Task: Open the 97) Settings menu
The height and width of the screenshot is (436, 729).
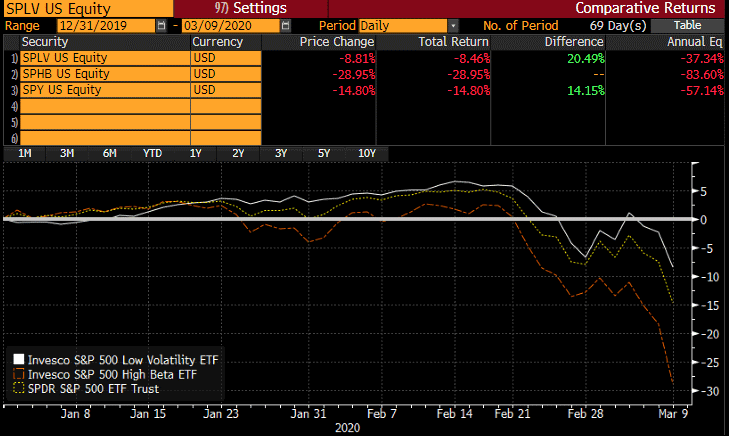Action: point(251,8)
